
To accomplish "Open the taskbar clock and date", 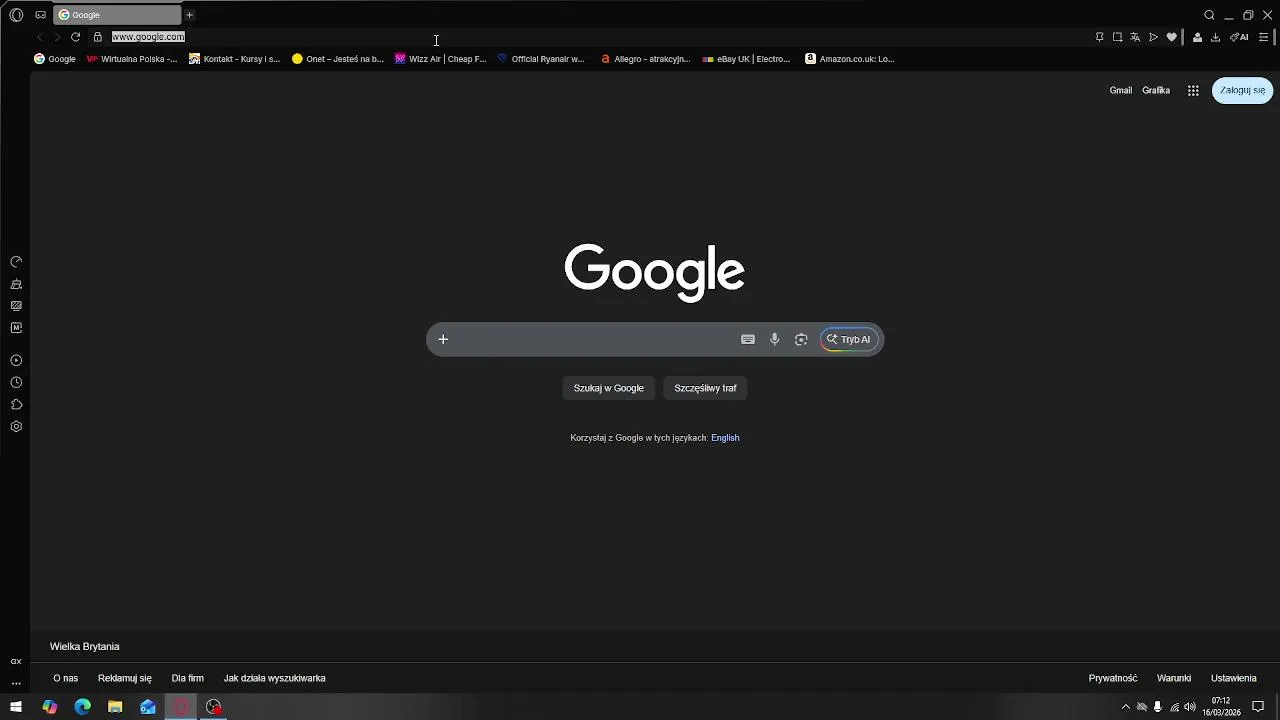I will coord(1221,707).
